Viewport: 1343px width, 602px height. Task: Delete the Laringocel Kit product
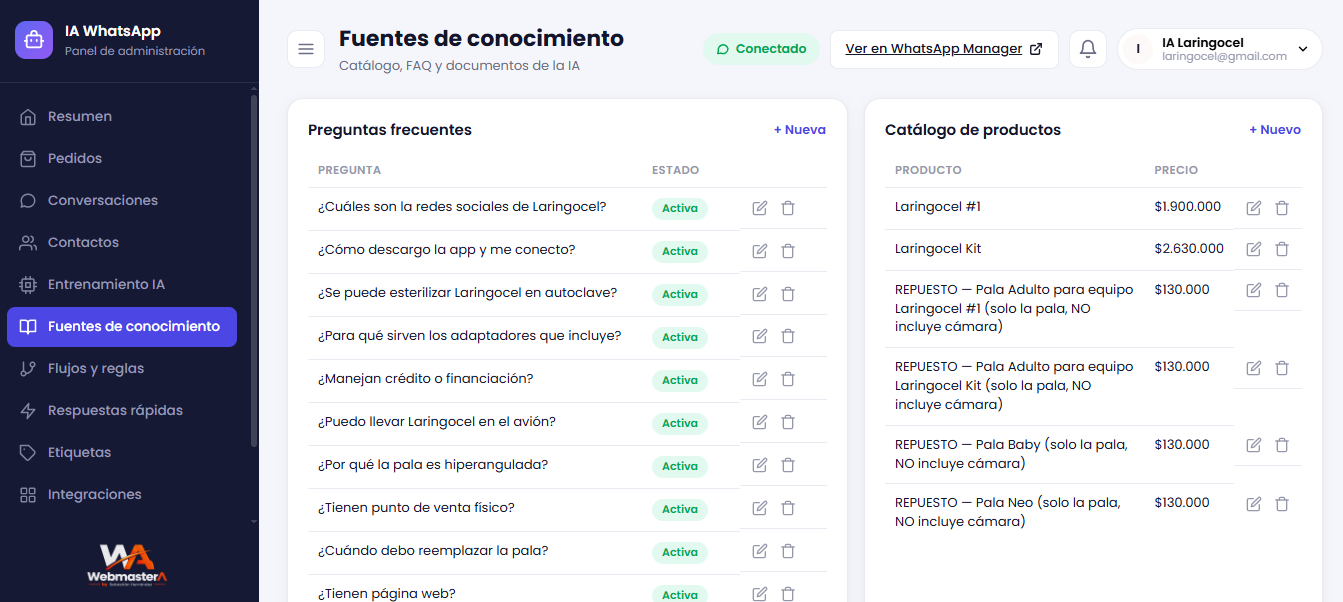click(1282, 249)
